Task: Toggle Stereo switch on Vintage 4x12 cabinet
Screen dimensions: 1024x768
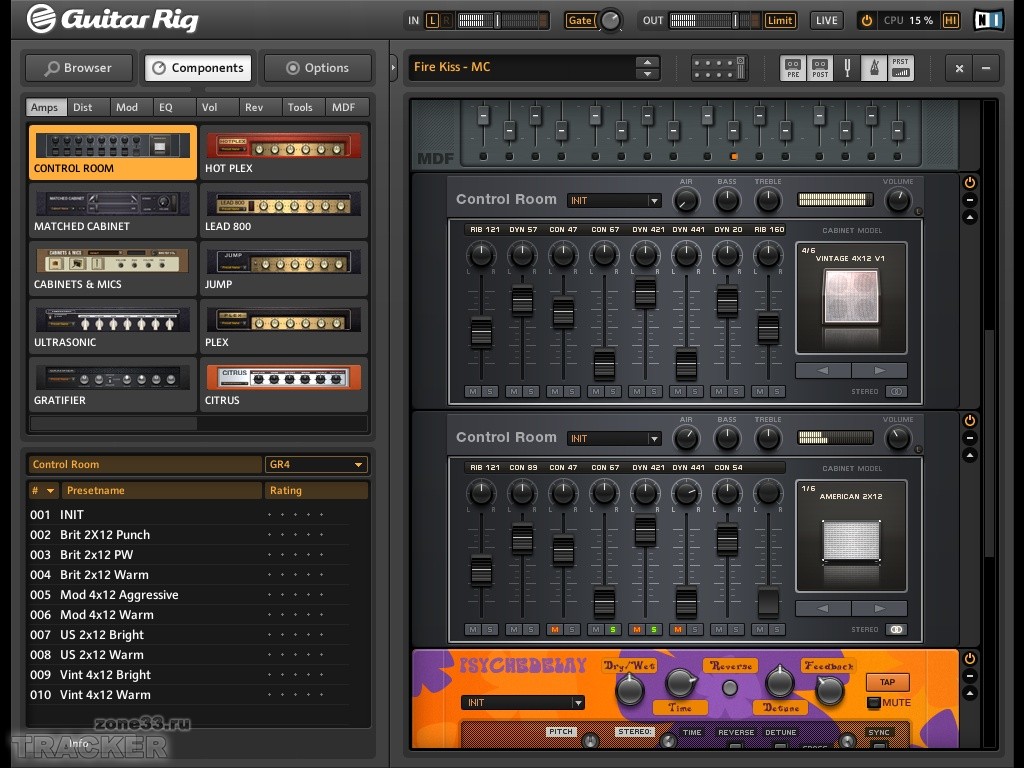Action: pos(896,391)
